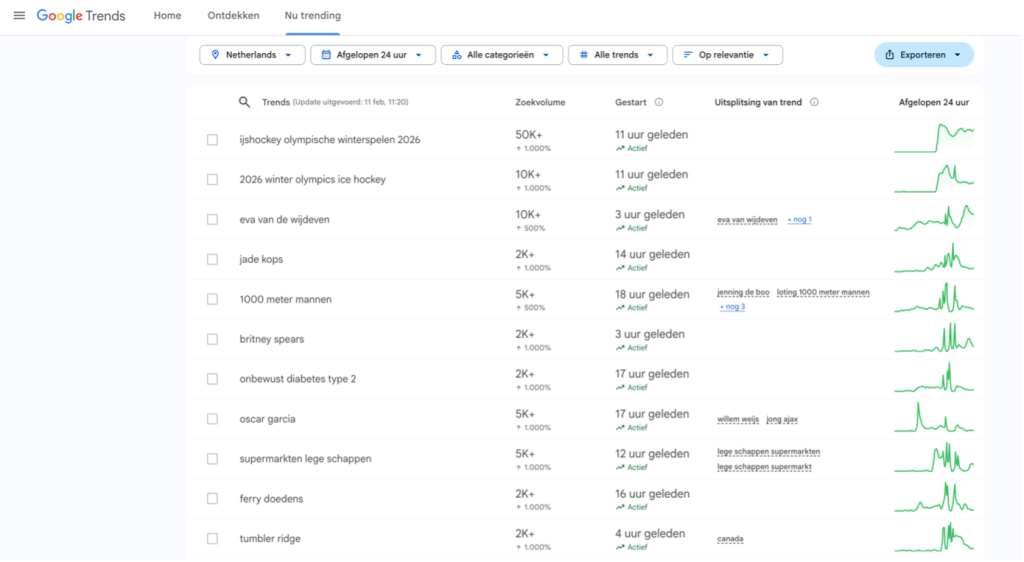Select the Nu trending tab
This screenshot has width=1024, height=562.
(x=312, y=16)
